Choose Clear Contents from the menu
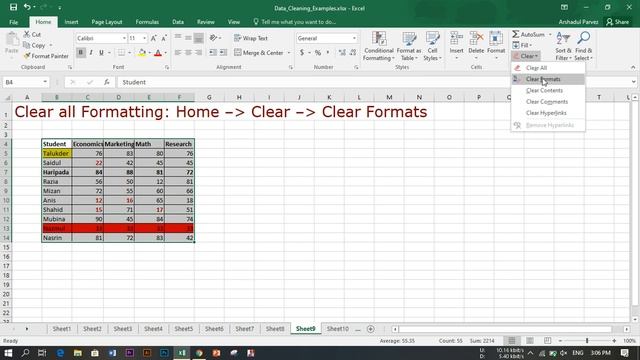The image size is (640, 360). coord(548,90)
